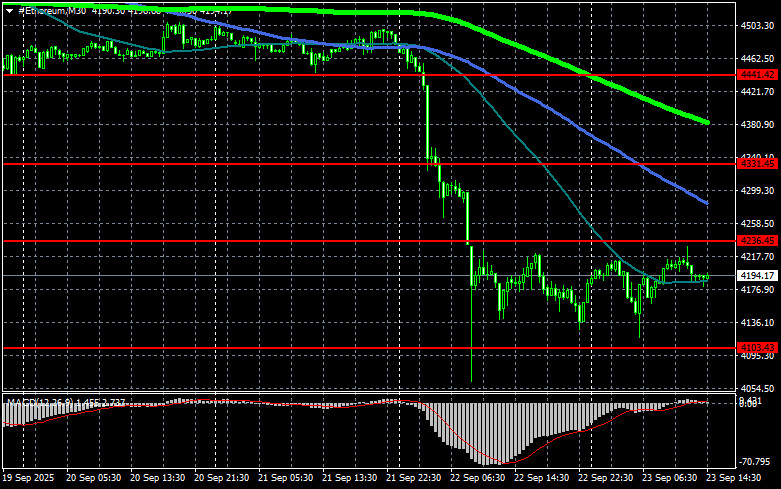Click the 19 Sep 2025 date label

click(x=28, y=478)
